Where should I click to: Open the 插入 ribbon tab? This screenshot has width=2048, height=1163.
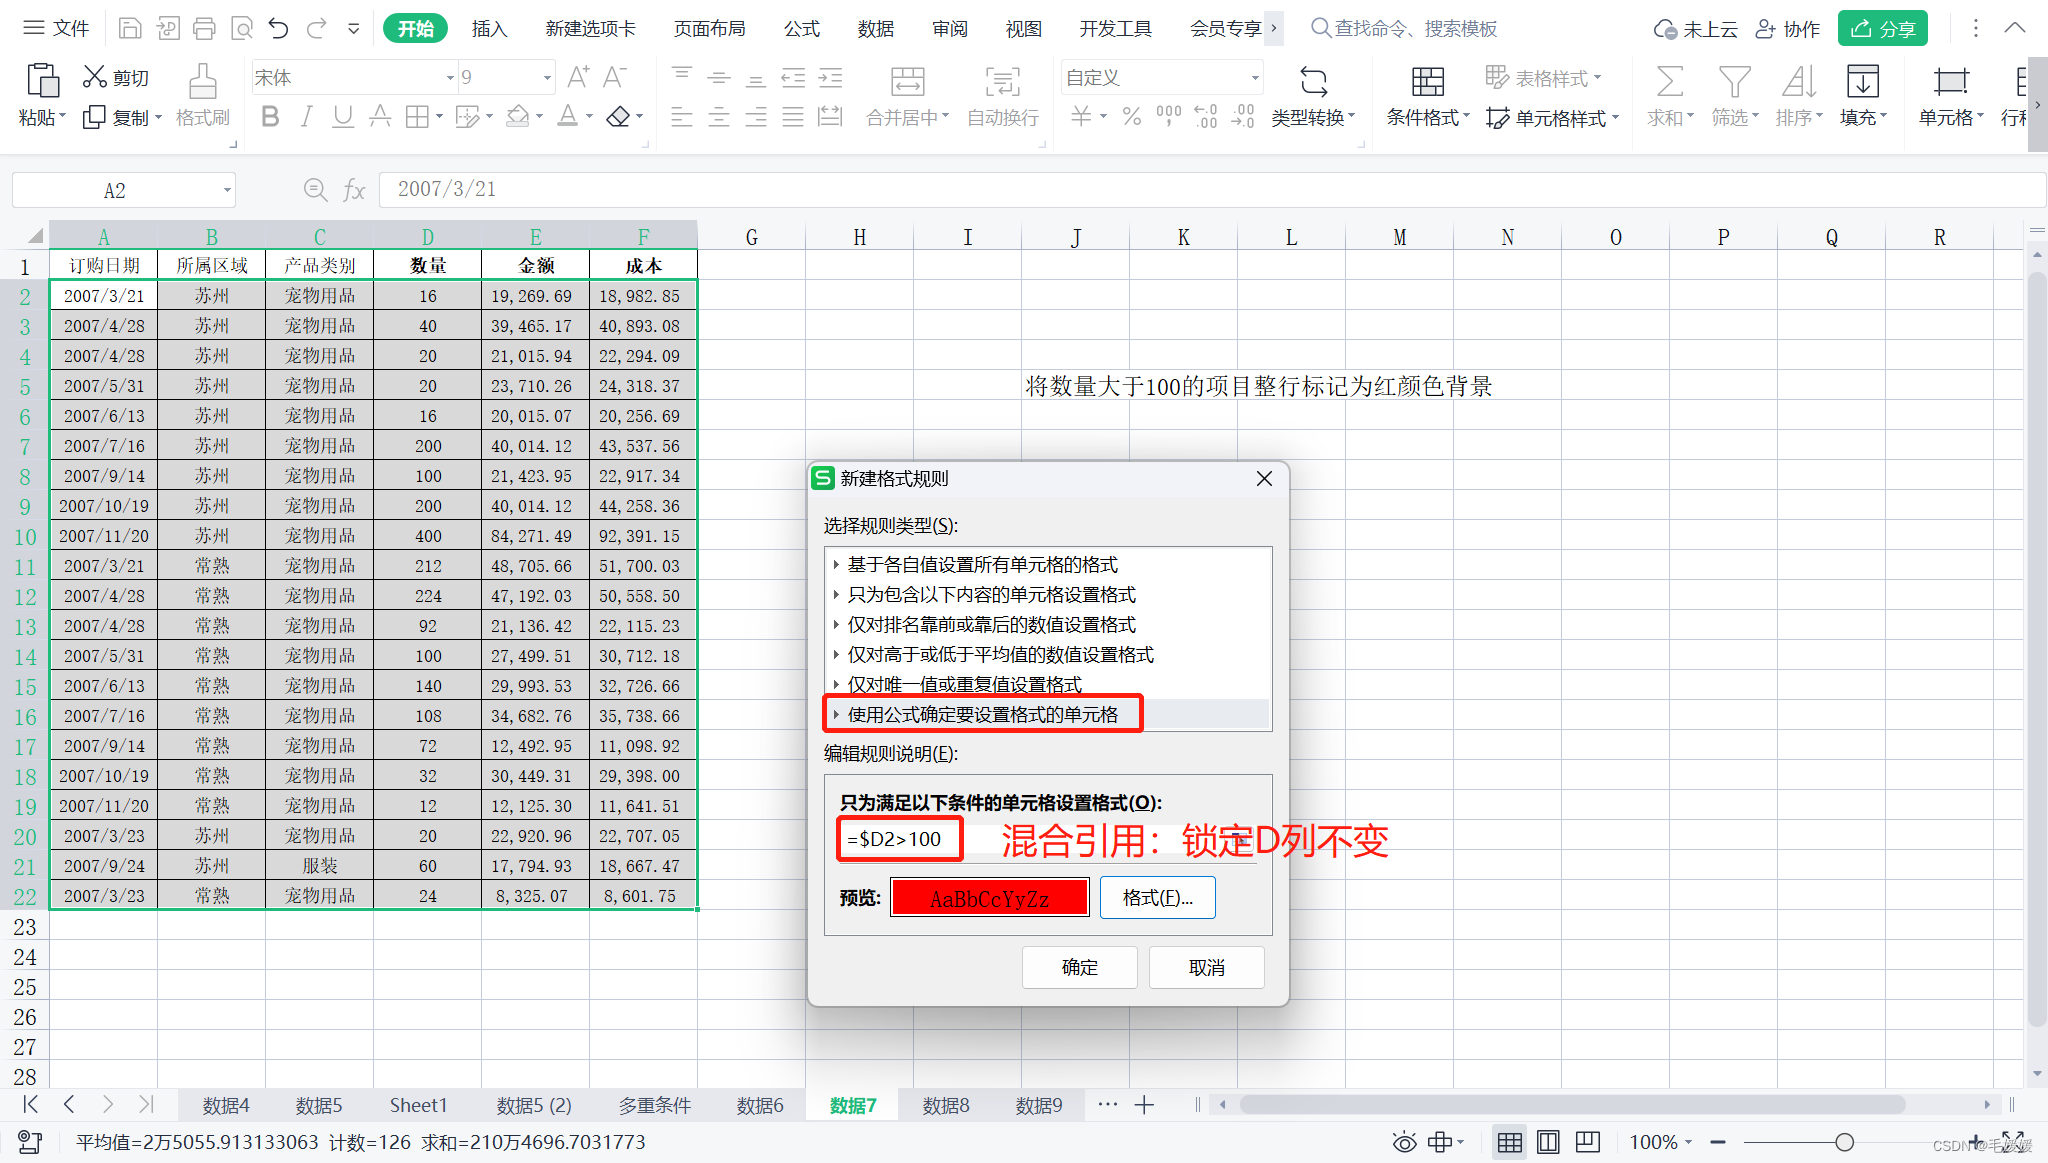point(489,29)
